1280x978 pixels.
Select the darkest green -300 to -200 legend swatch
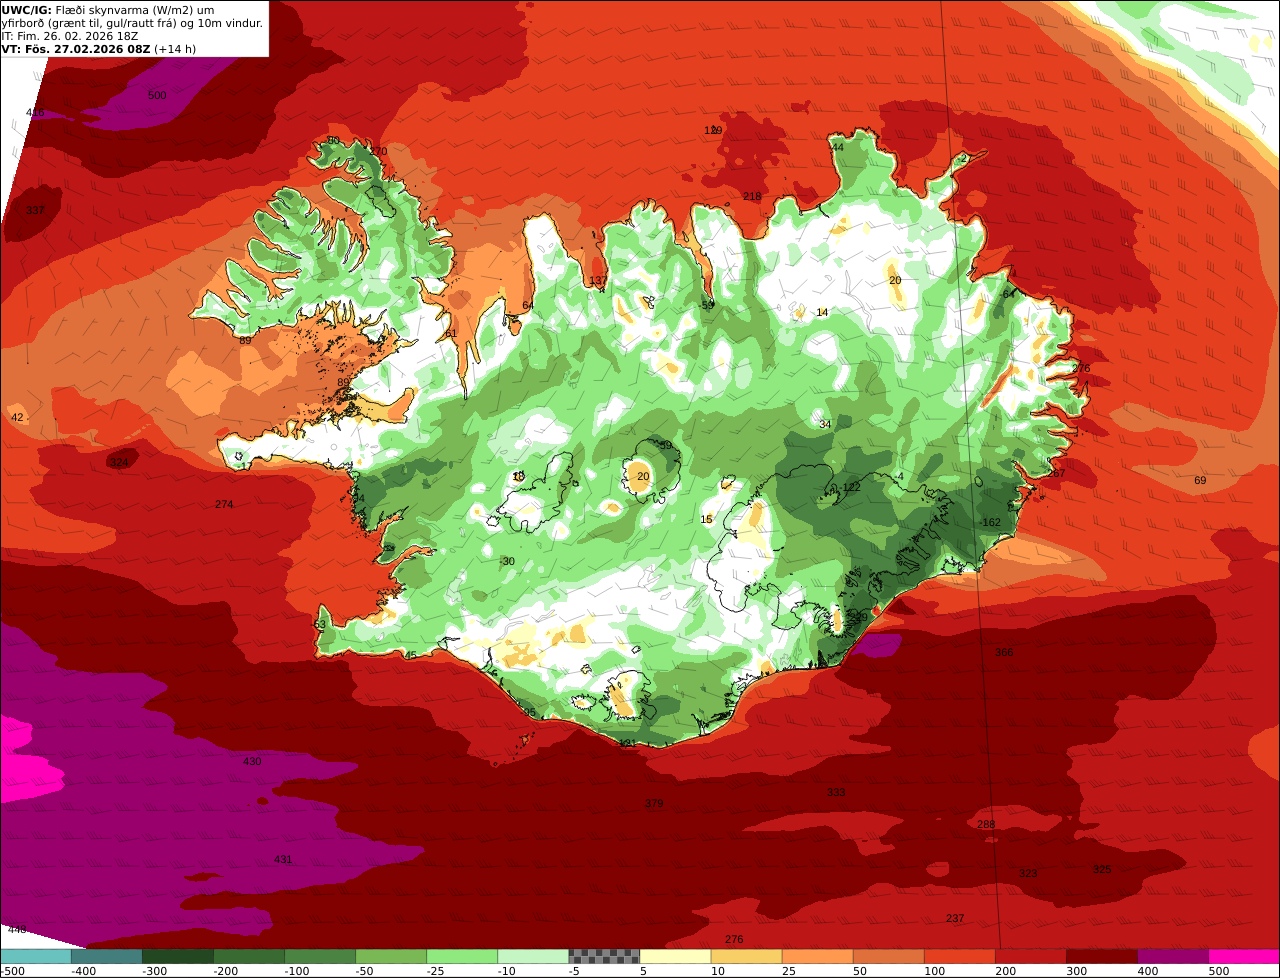[x=178, y=956]
